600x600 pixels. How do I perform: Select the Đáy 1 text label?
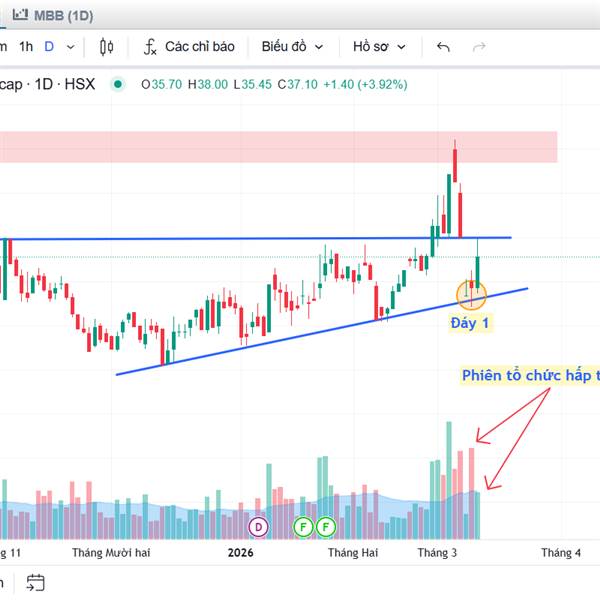point(470,323)
